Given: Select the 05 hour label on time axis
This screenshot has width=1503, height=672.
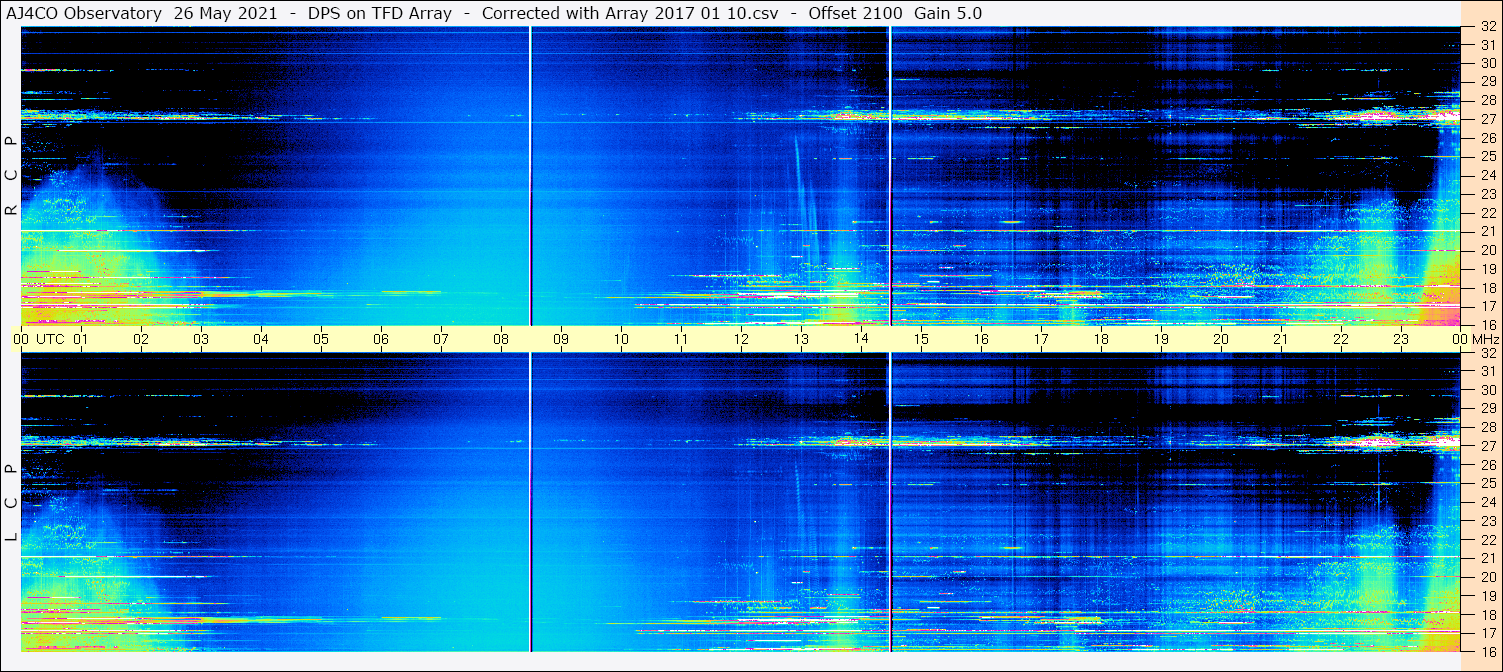Looking at the screenshot, I should pyautogui.click(x=321, y=339).
